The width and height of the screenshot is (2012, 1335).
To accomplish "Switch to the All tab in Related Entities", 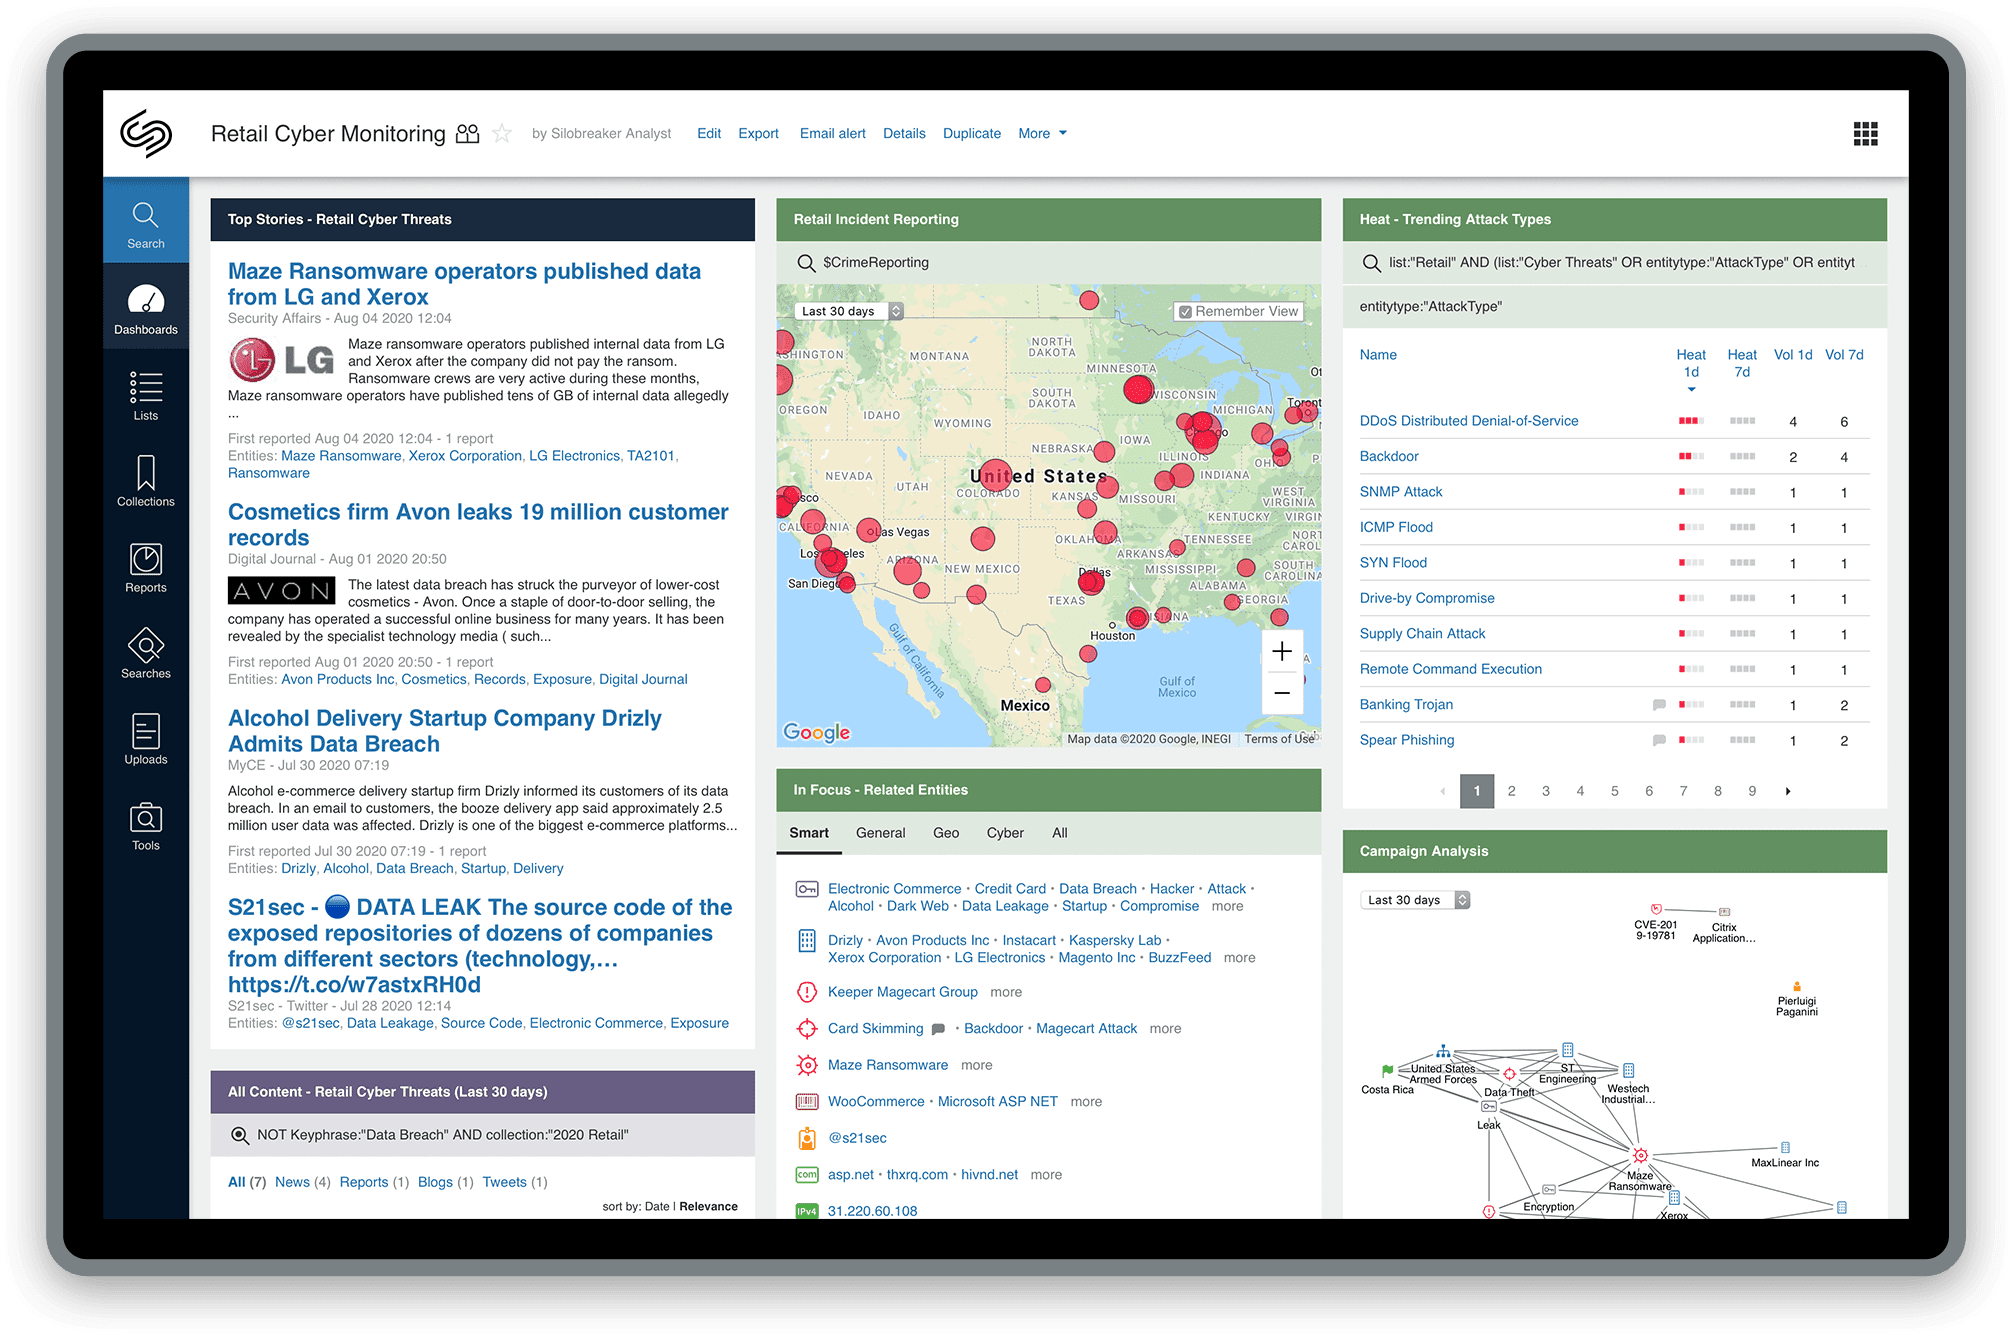I will 1060,833.
